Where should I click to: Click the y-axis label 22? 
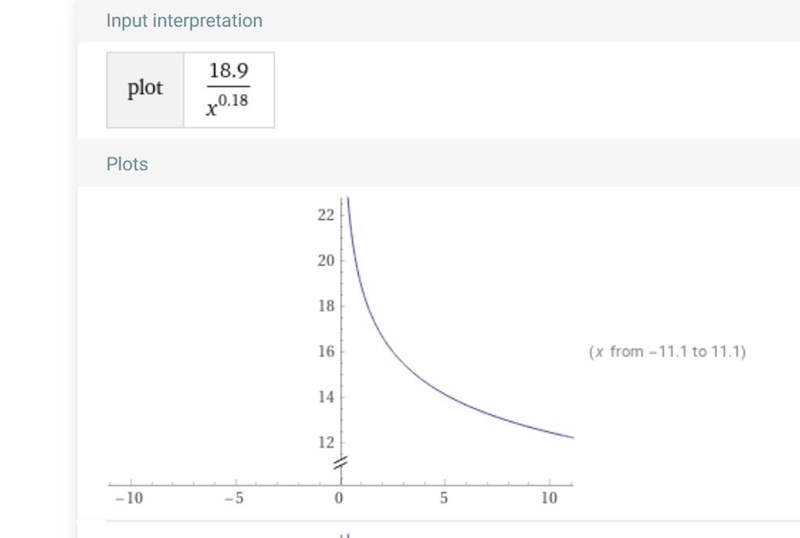[325, 215]
